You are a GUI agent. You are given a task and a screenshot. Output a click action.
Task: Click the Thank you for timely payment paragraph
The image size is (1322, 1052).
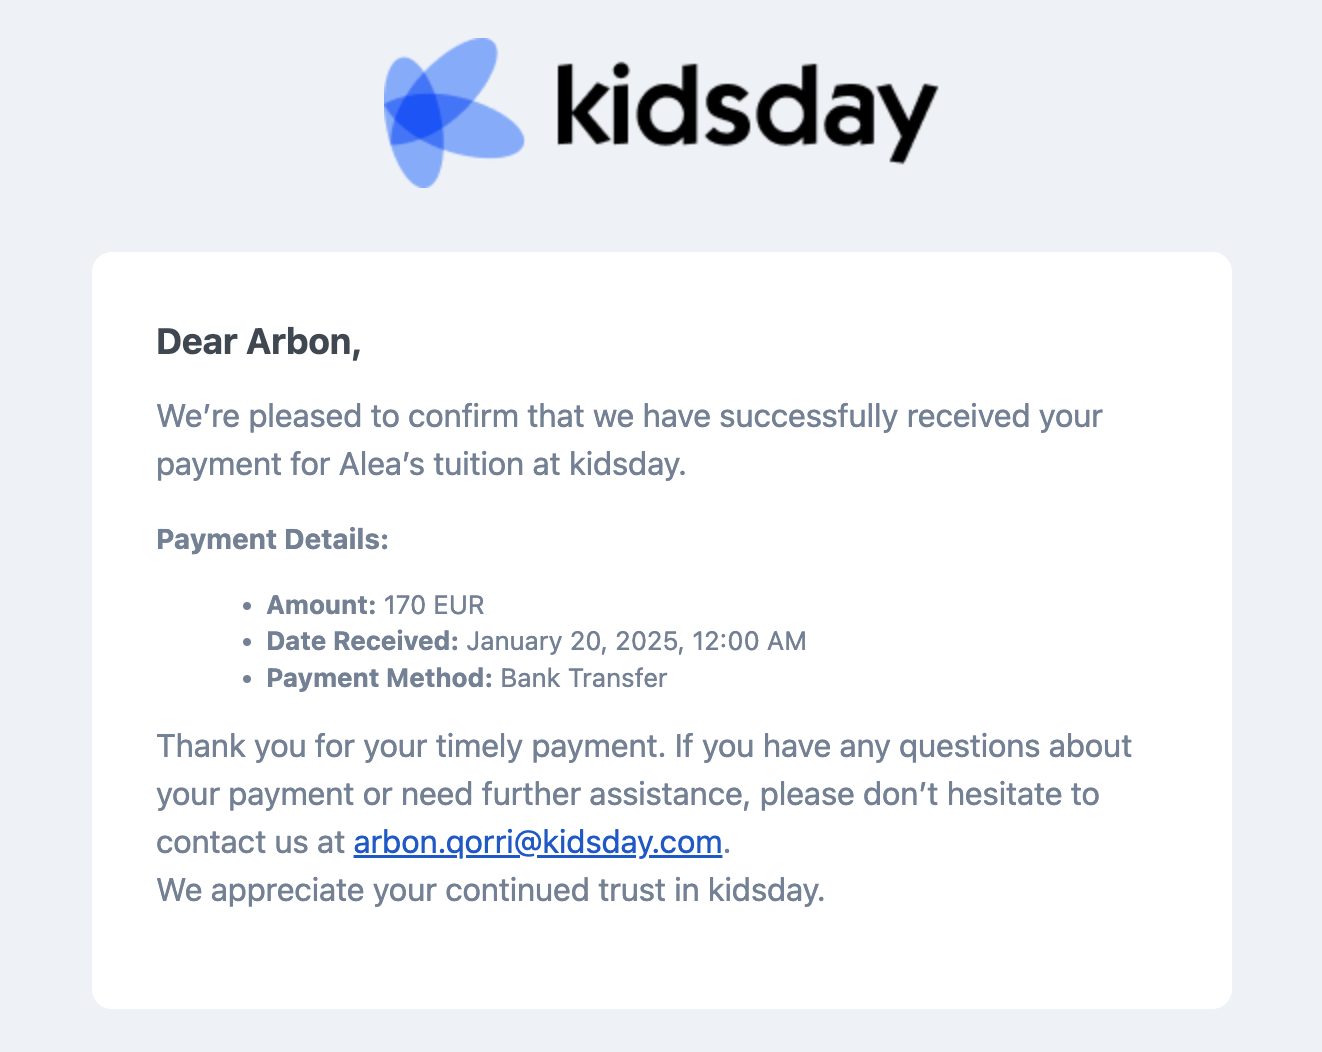[644, 794]
